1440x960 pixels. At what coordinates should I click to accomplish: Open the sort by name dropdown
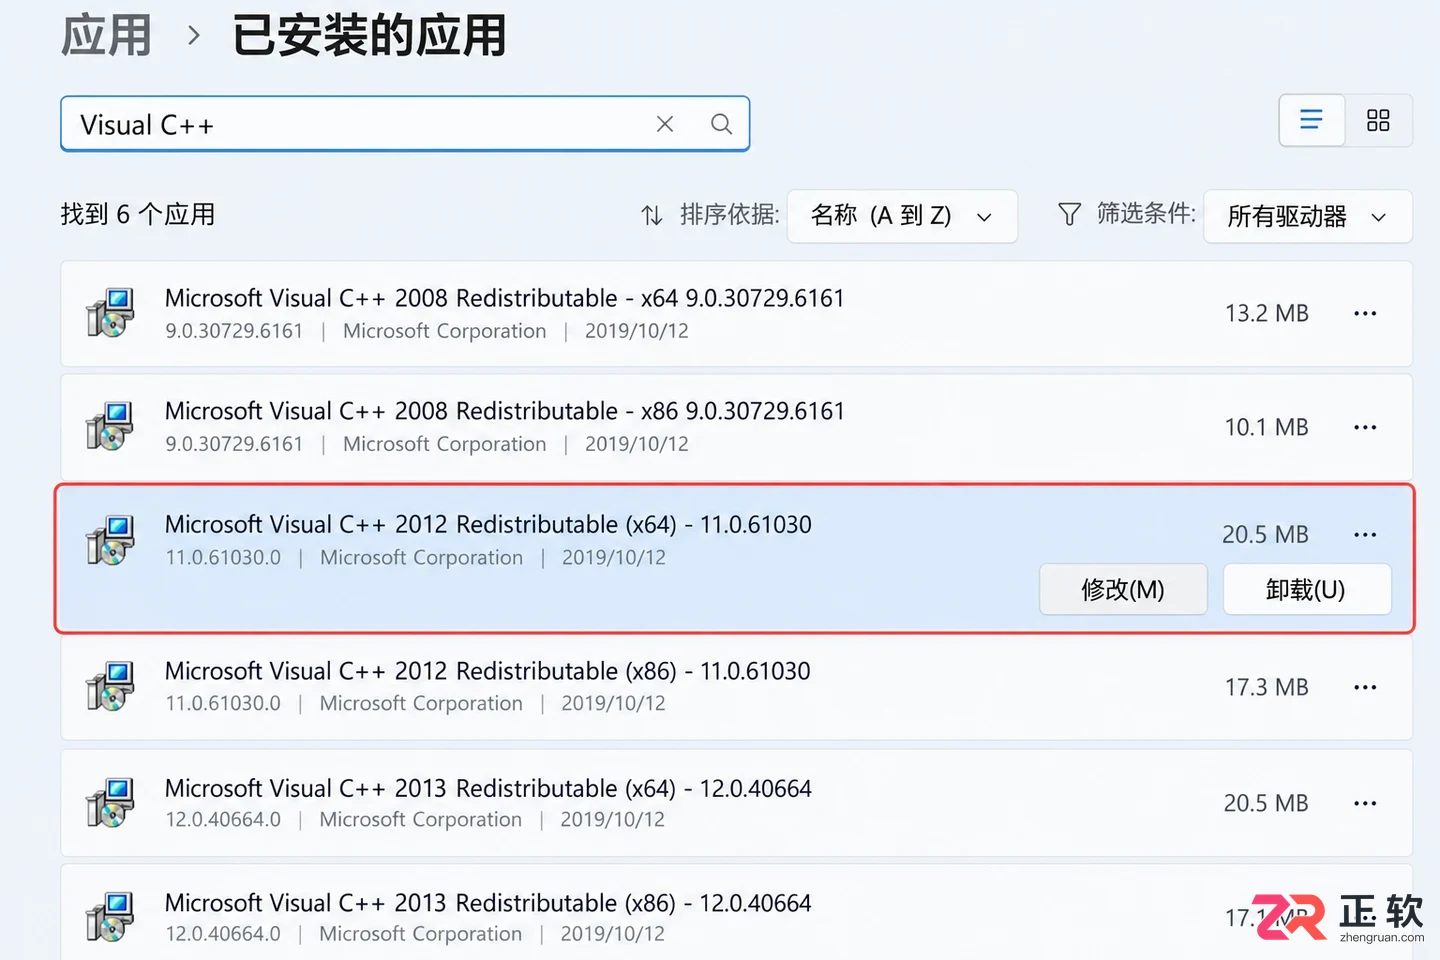(902, 216)
